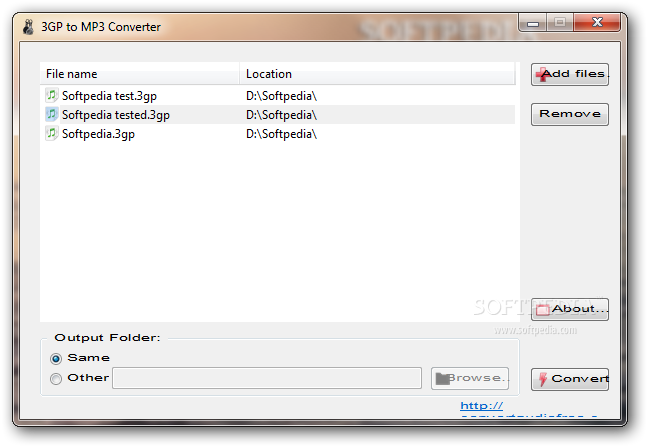This screenshot has width=648, height=447.
Task: Click the music icon beside Softpedia test.3gp
Action: [51, 95]
